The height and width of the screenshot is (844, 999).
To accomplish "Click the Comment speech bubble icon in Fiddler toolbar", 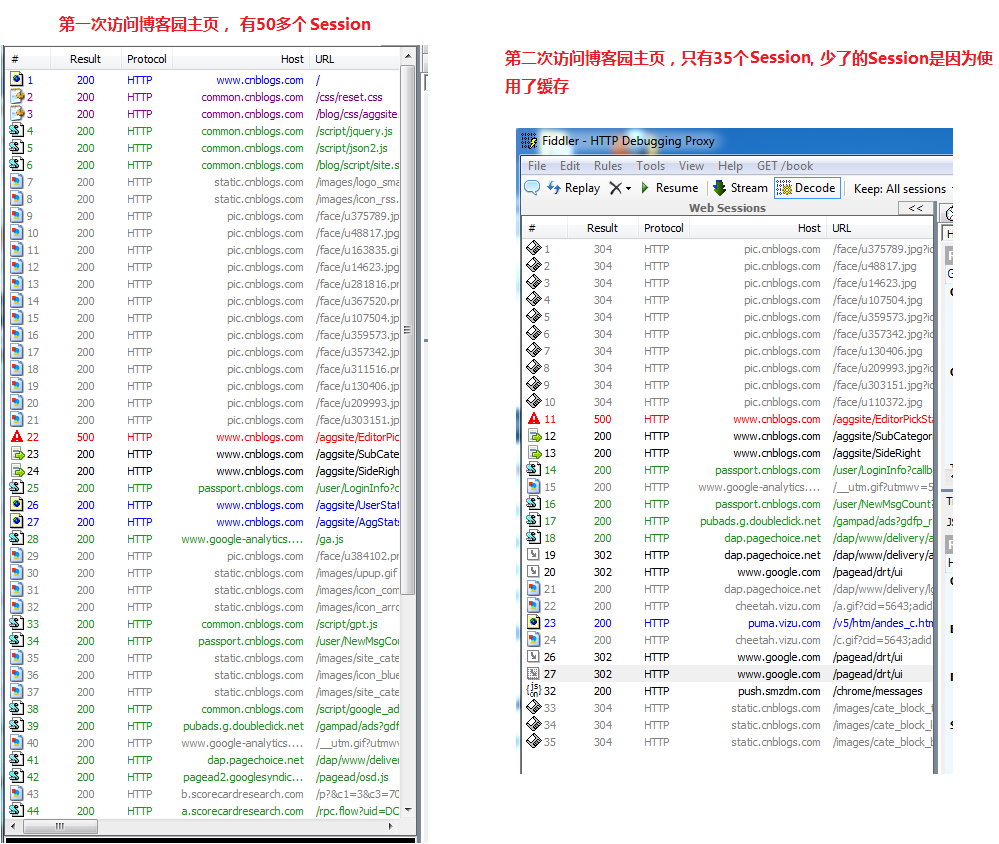I will (532, 188).
